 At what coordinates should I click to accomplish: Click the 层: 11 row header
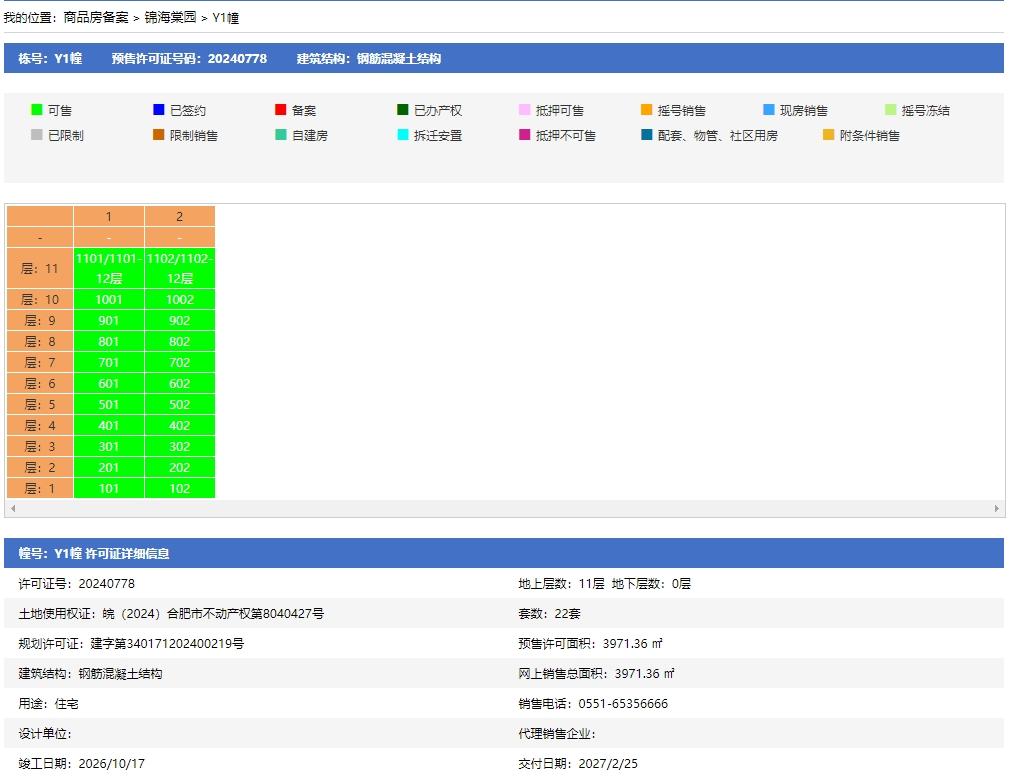[x=40, y=268]
